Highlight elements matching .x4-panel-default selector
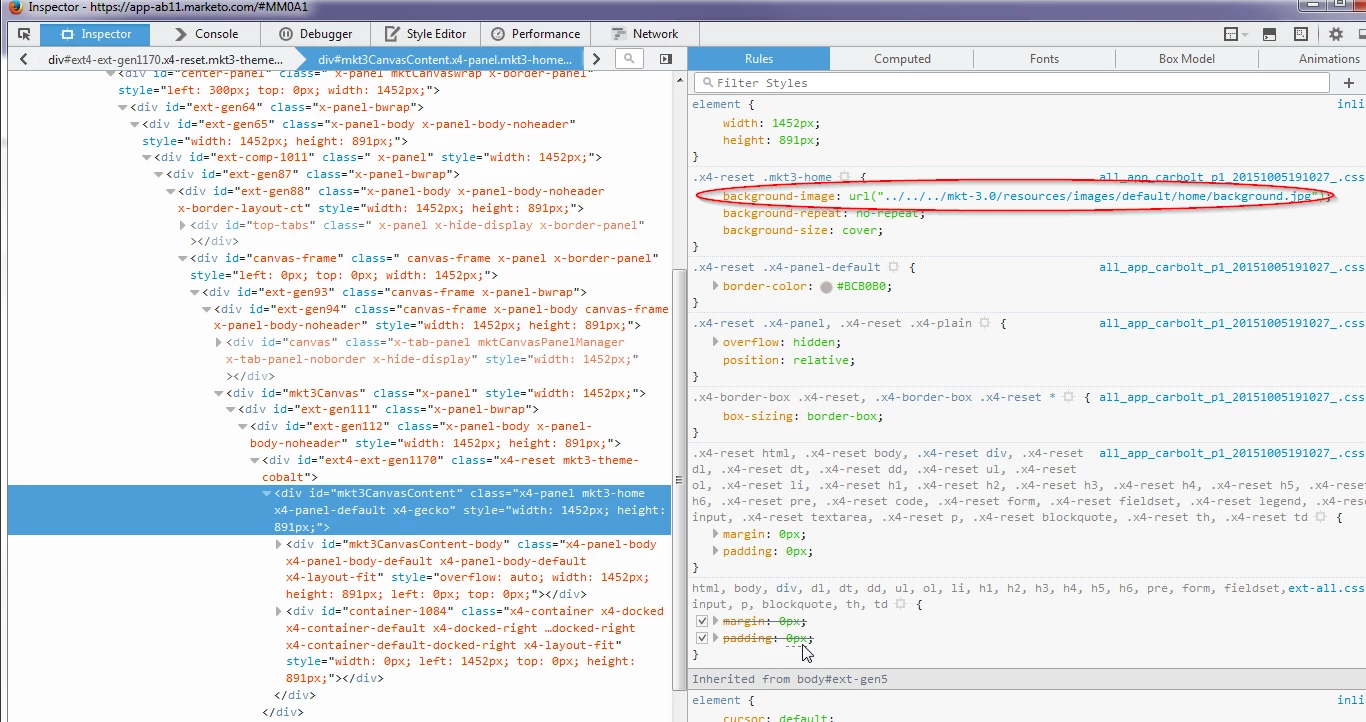 (894, 267)
